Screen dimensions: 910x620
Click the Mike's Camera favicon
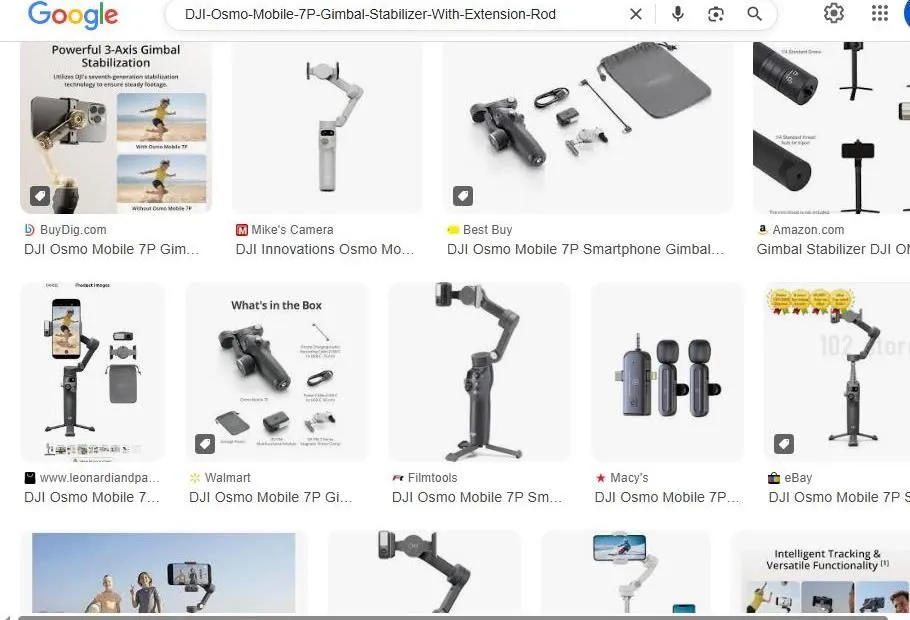click(x=240, y=229)
